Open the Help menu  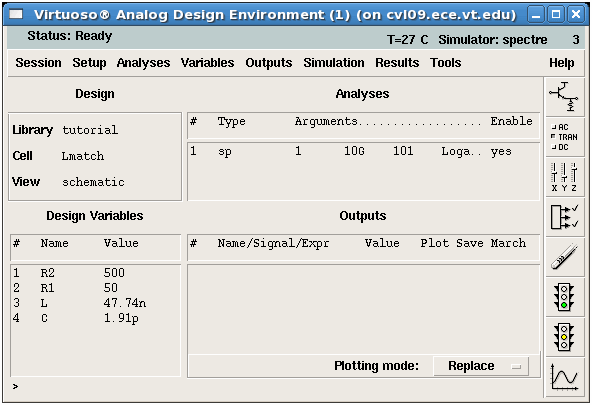coord(561,63)
